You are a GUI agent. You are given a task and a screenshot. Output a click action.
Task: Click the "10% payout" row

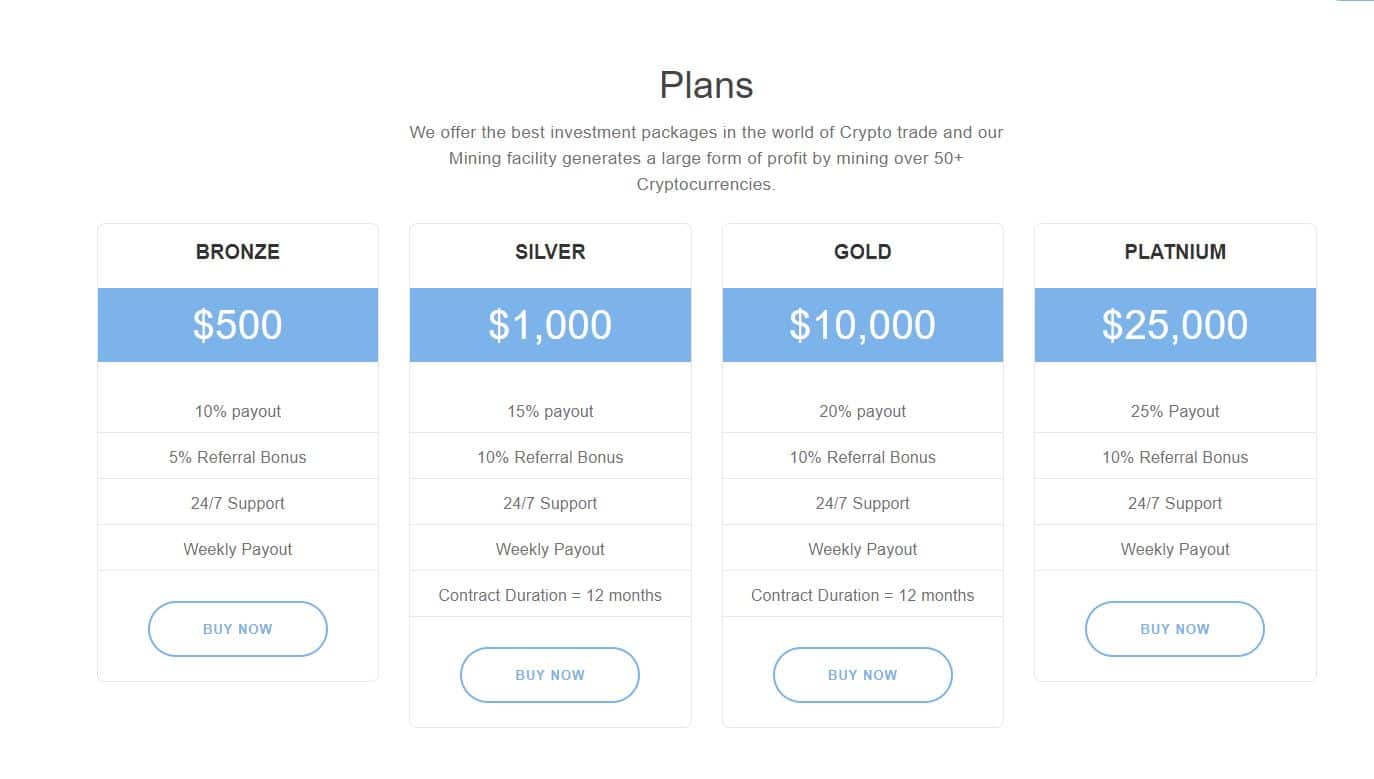coord(238,411)
